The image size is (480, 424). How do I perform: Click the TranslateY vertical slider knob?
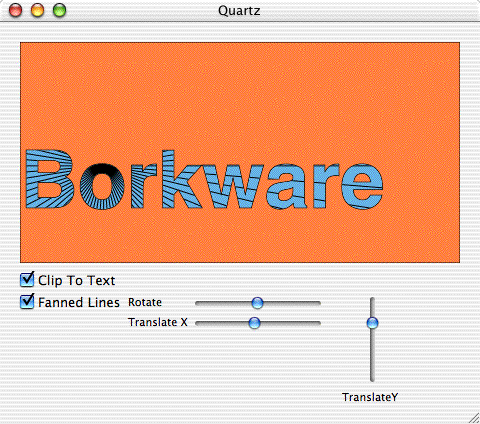point(372,323)
